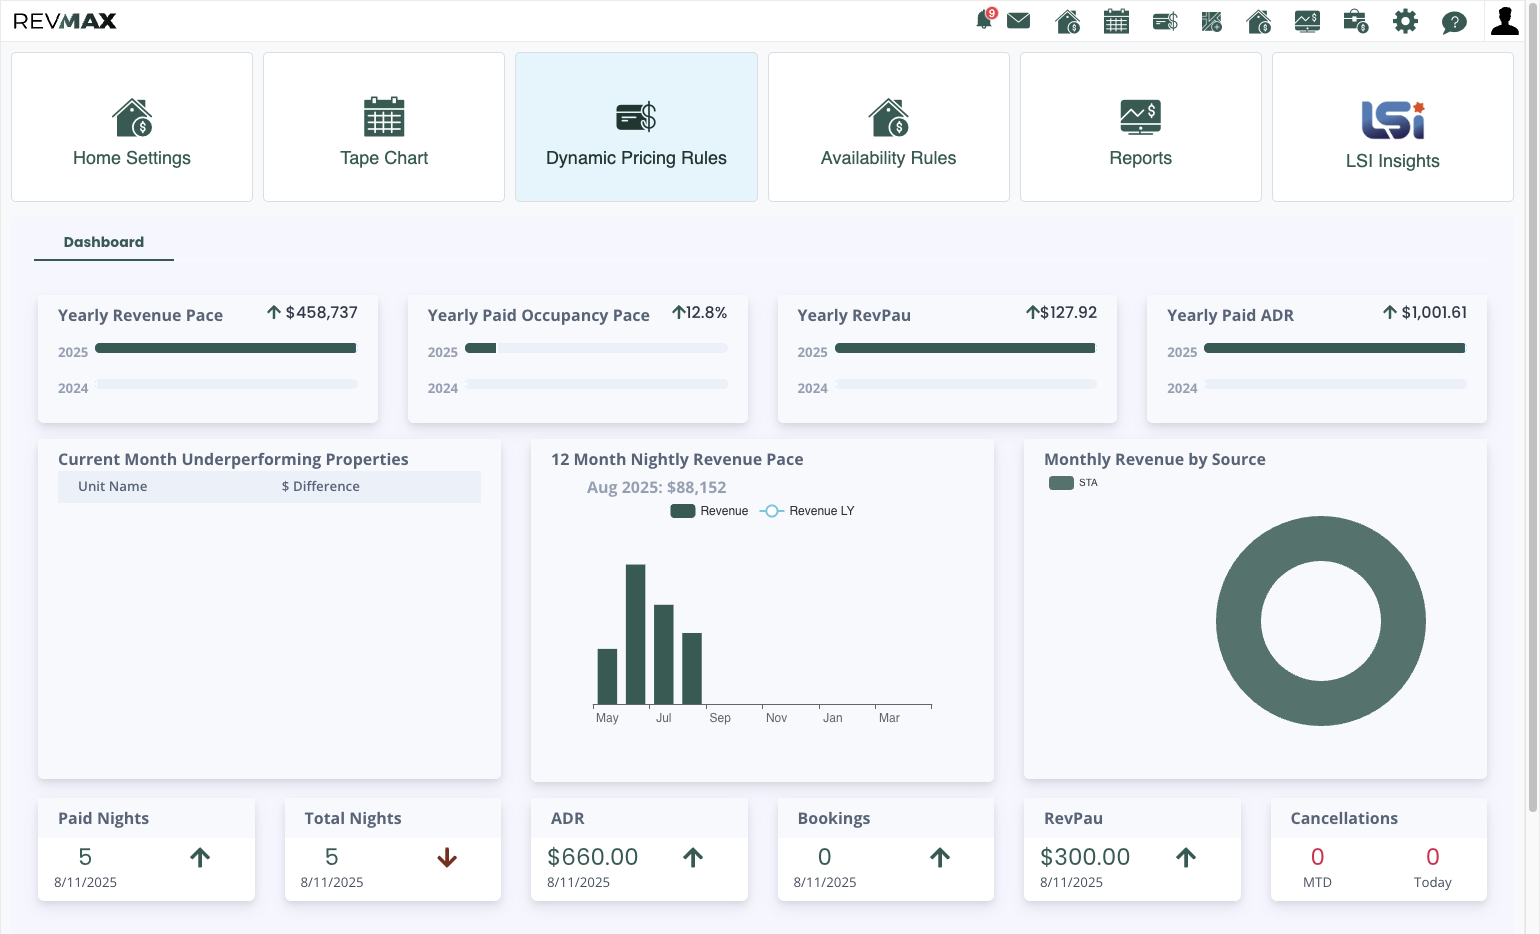
Task: Toggle the Revenue series in chart legend
Action: click(709, 511)
